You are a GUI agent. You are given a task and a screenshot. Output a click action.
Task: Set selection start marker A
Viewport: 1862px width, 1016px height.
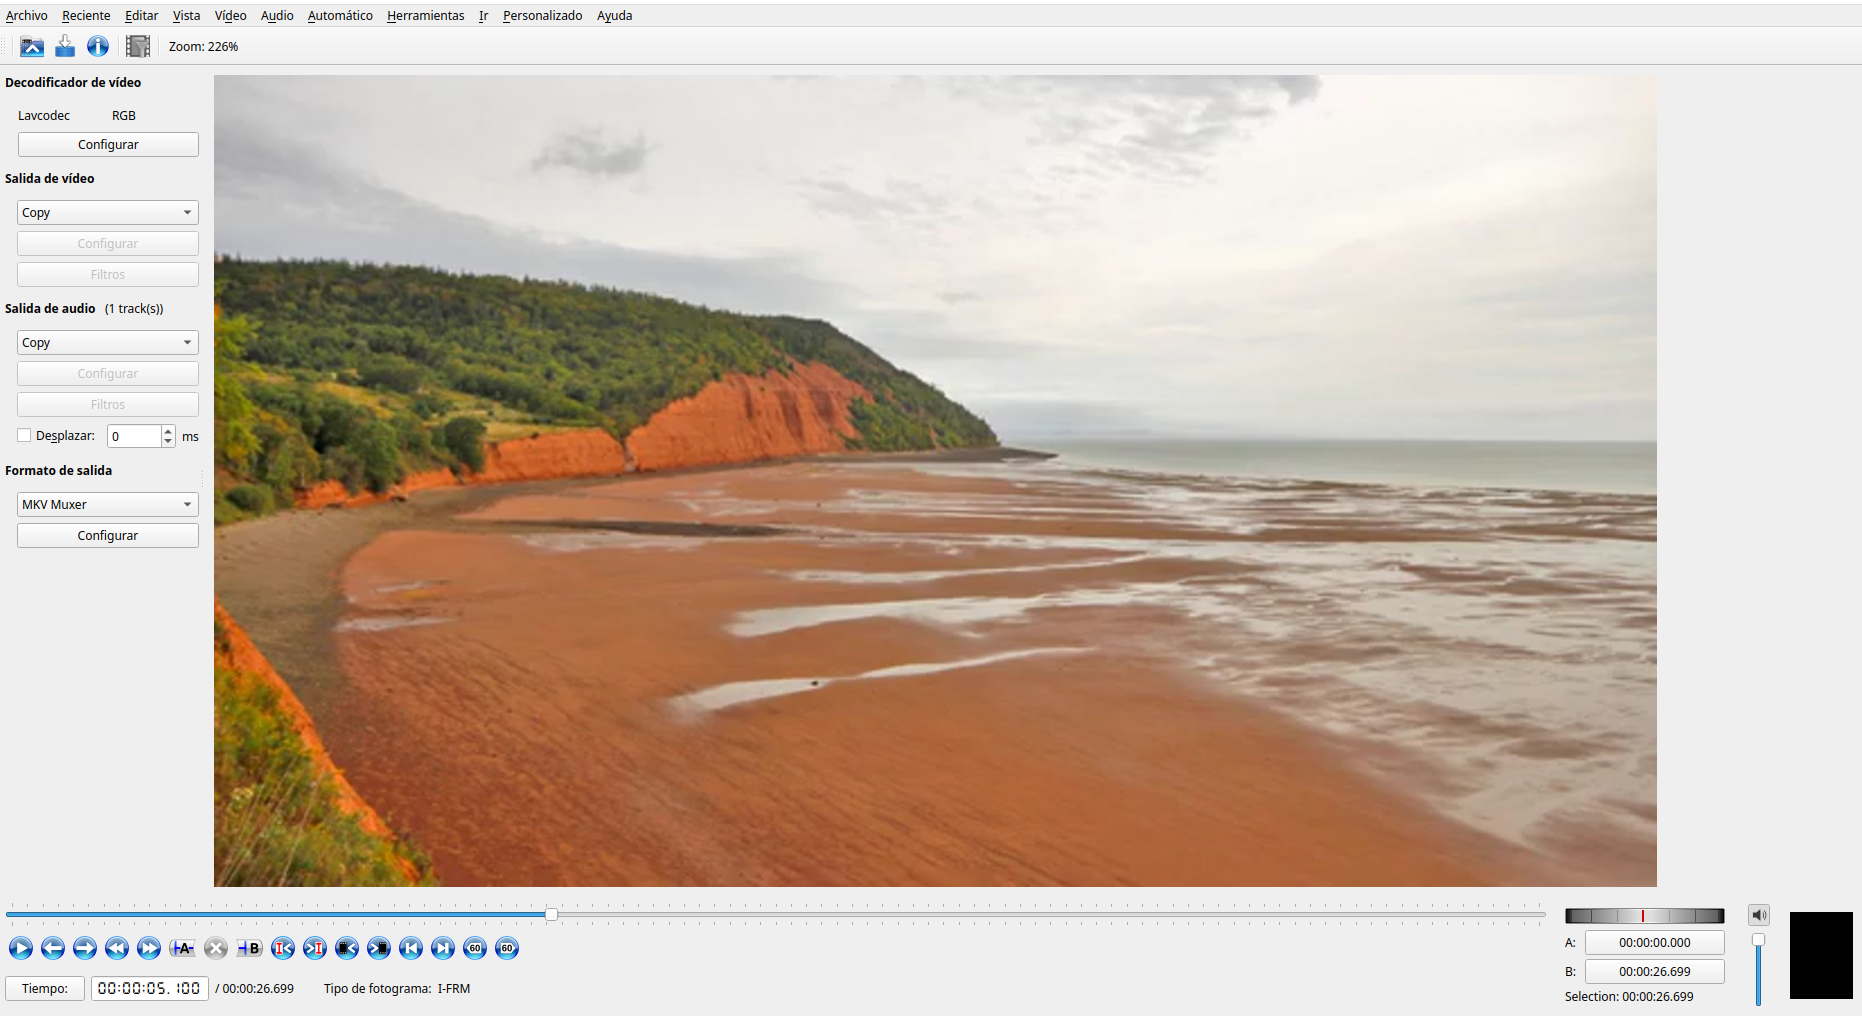(x=182, y=948)
